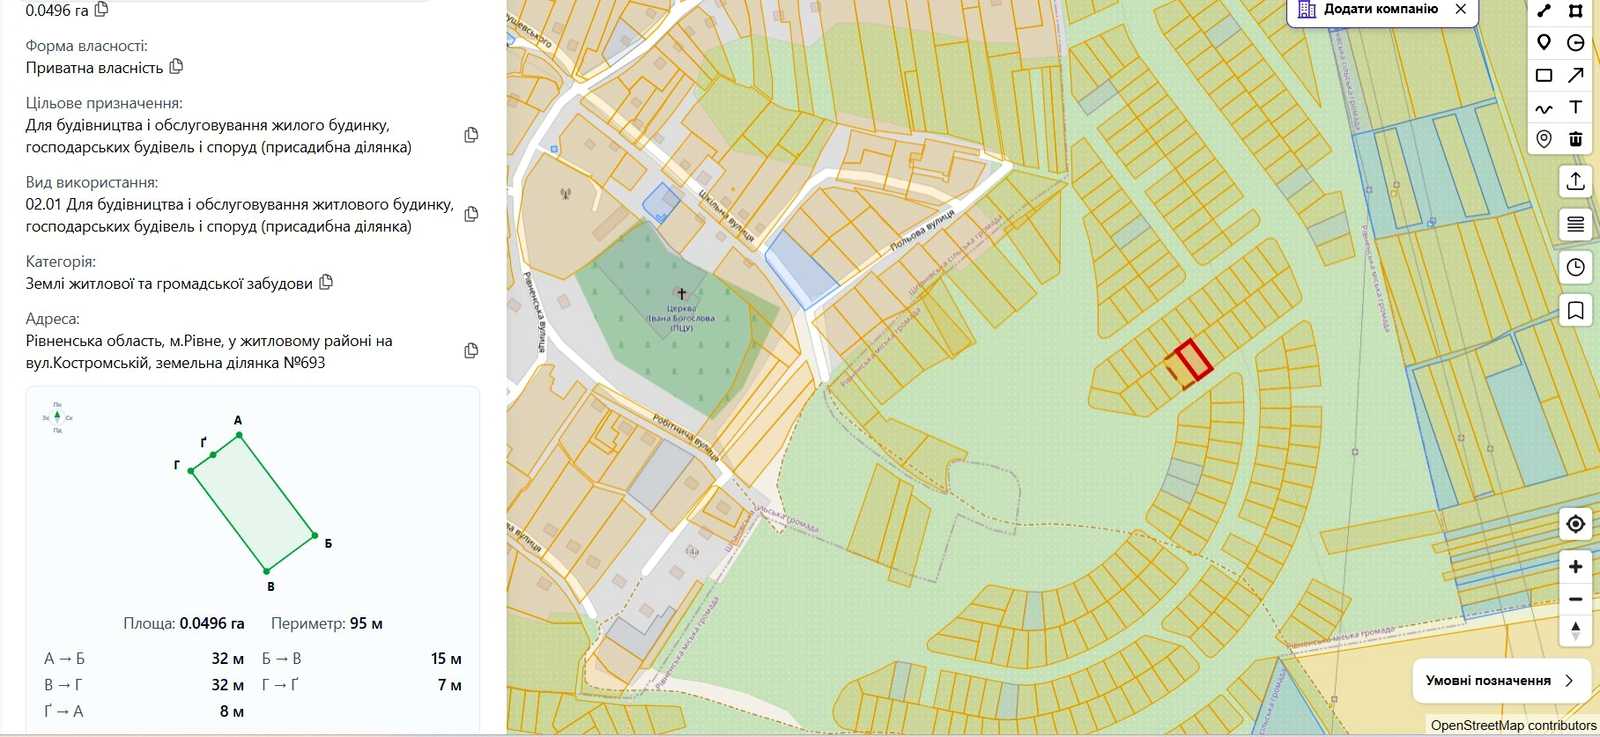
Task: Open the map layers list
Action: [1576, 224]
